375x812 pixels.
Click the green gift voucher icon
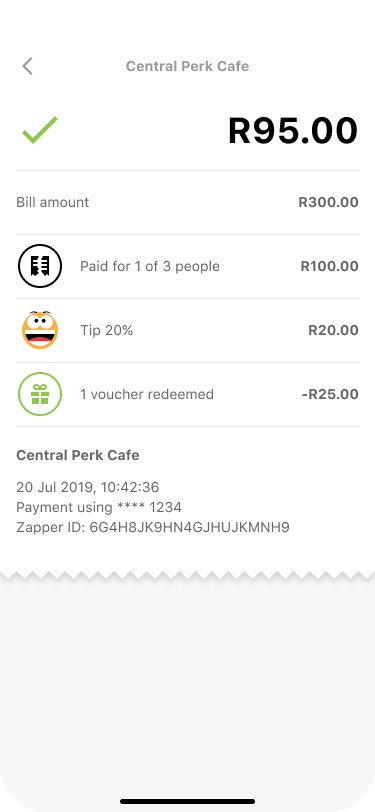pos(40,394)
